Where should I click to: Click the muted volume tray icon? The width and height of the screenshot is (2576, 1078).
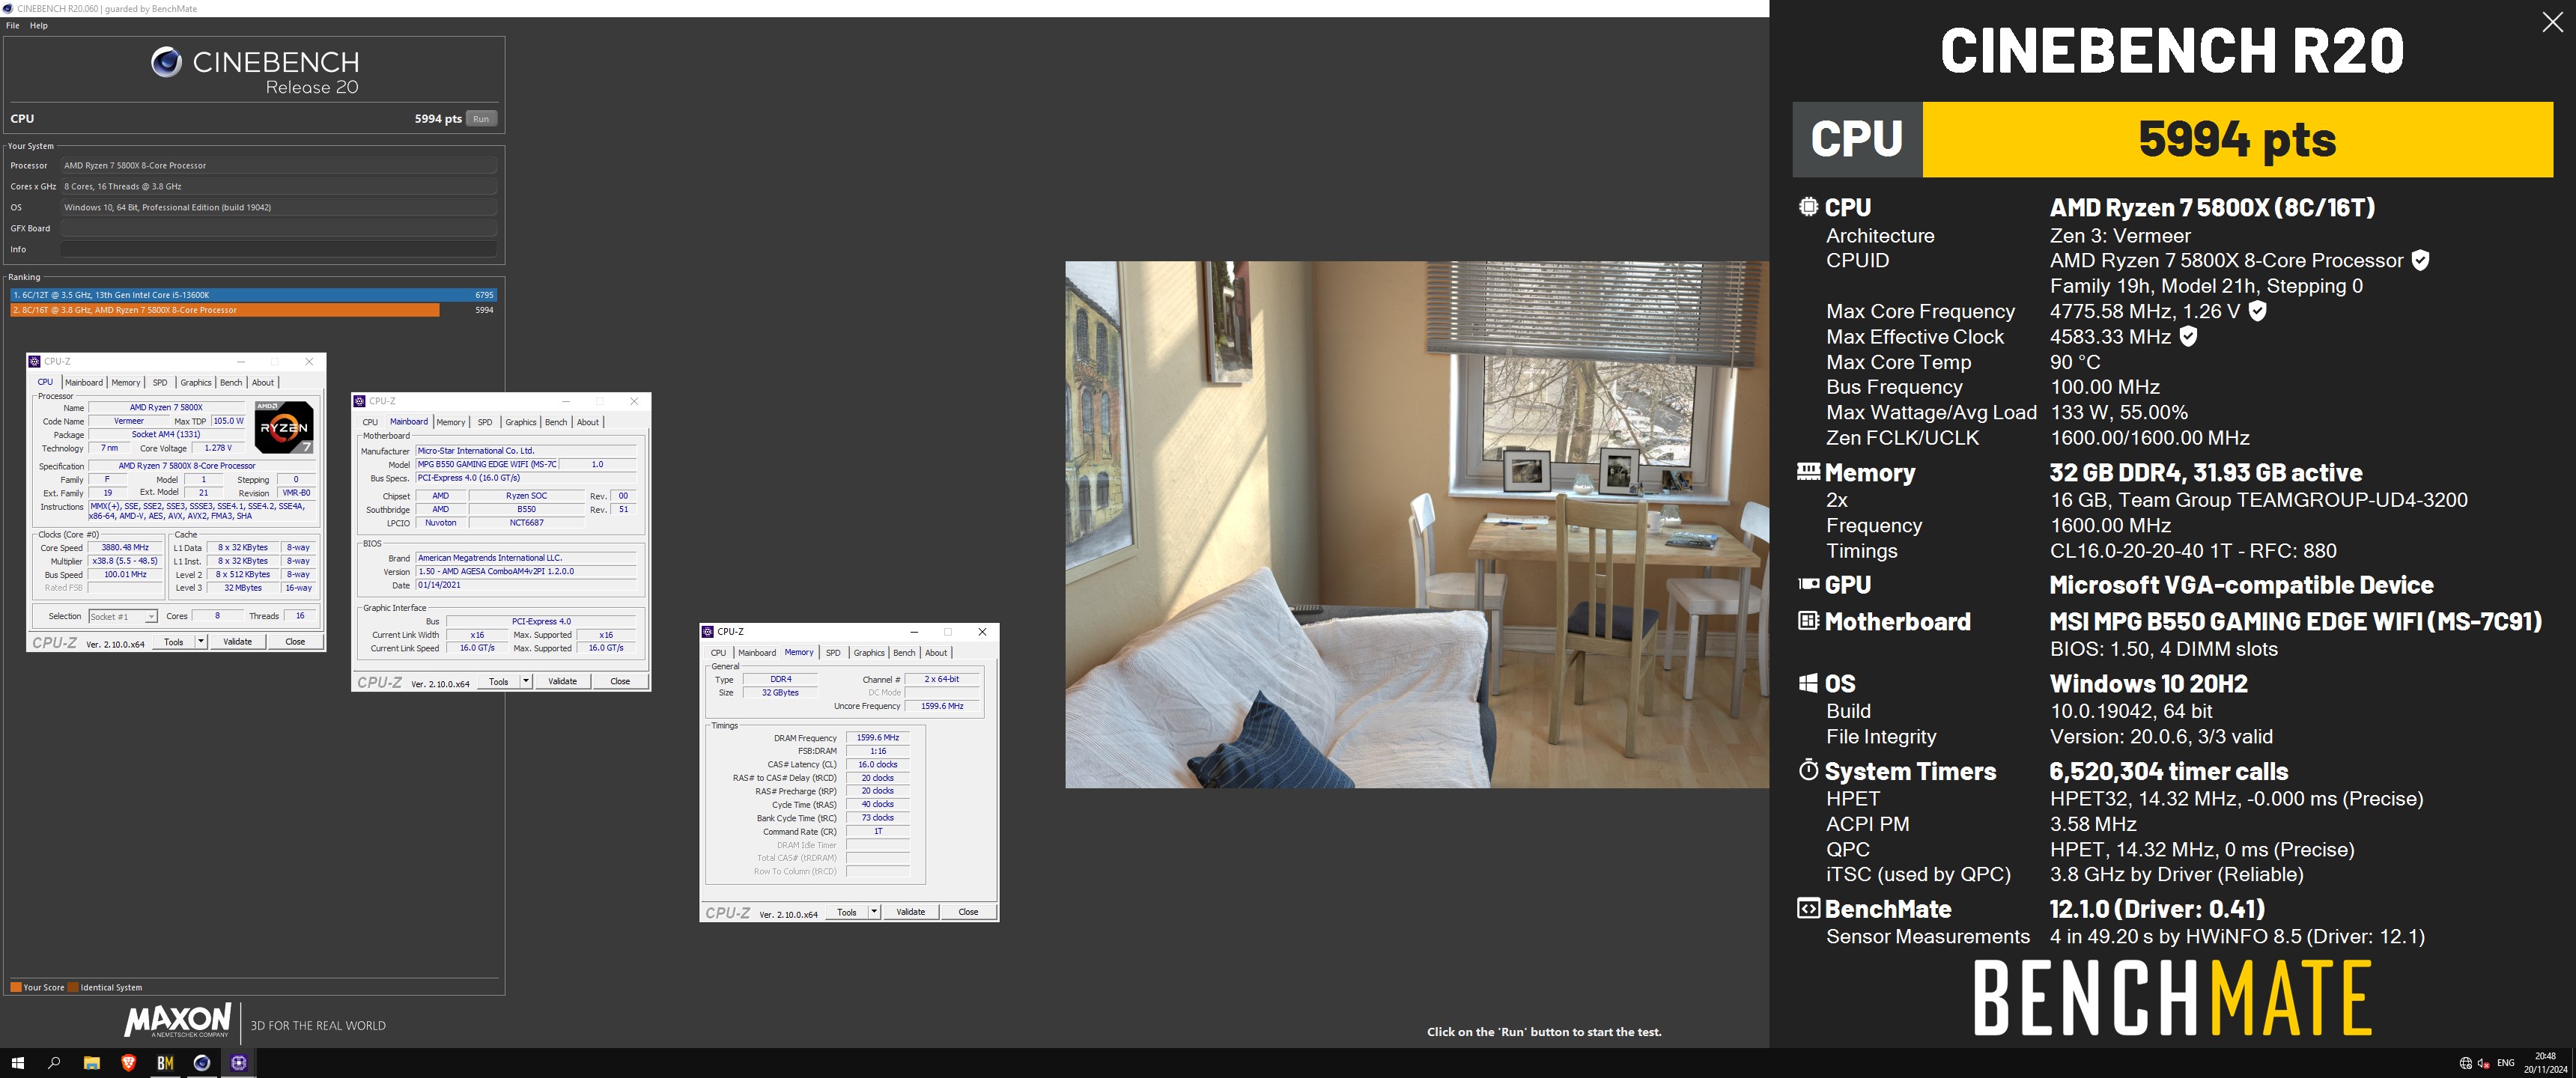point(2484,1063)
